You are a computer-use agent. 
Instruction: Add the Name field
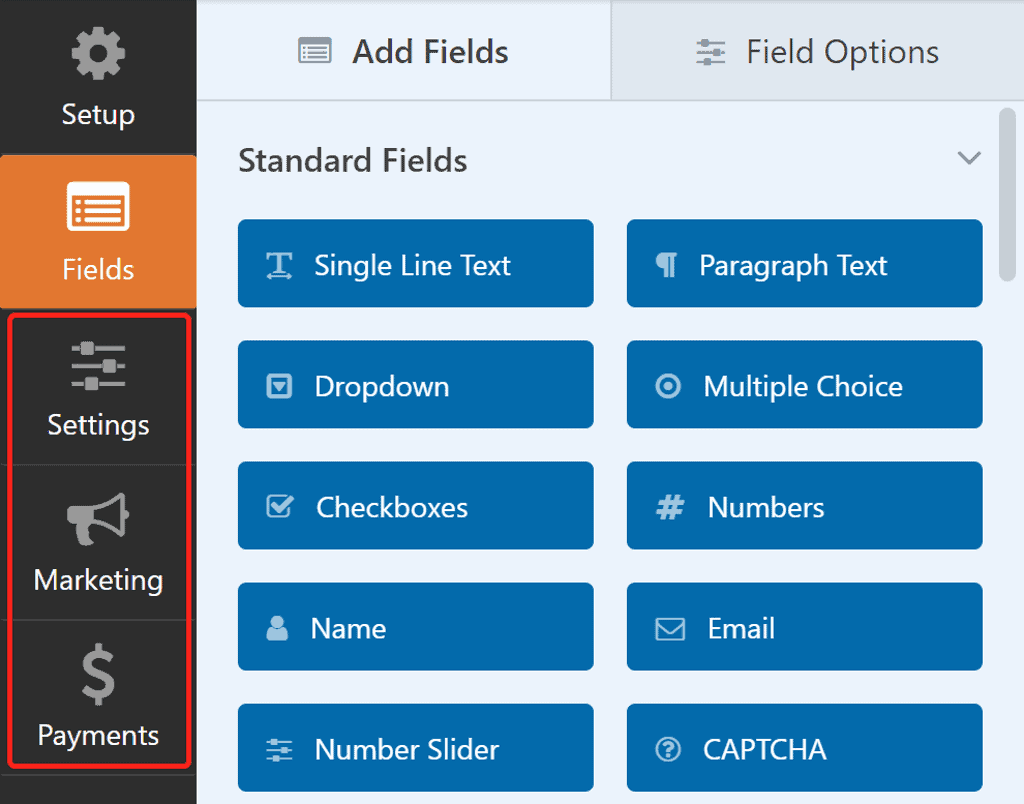[x=415, y=628]
